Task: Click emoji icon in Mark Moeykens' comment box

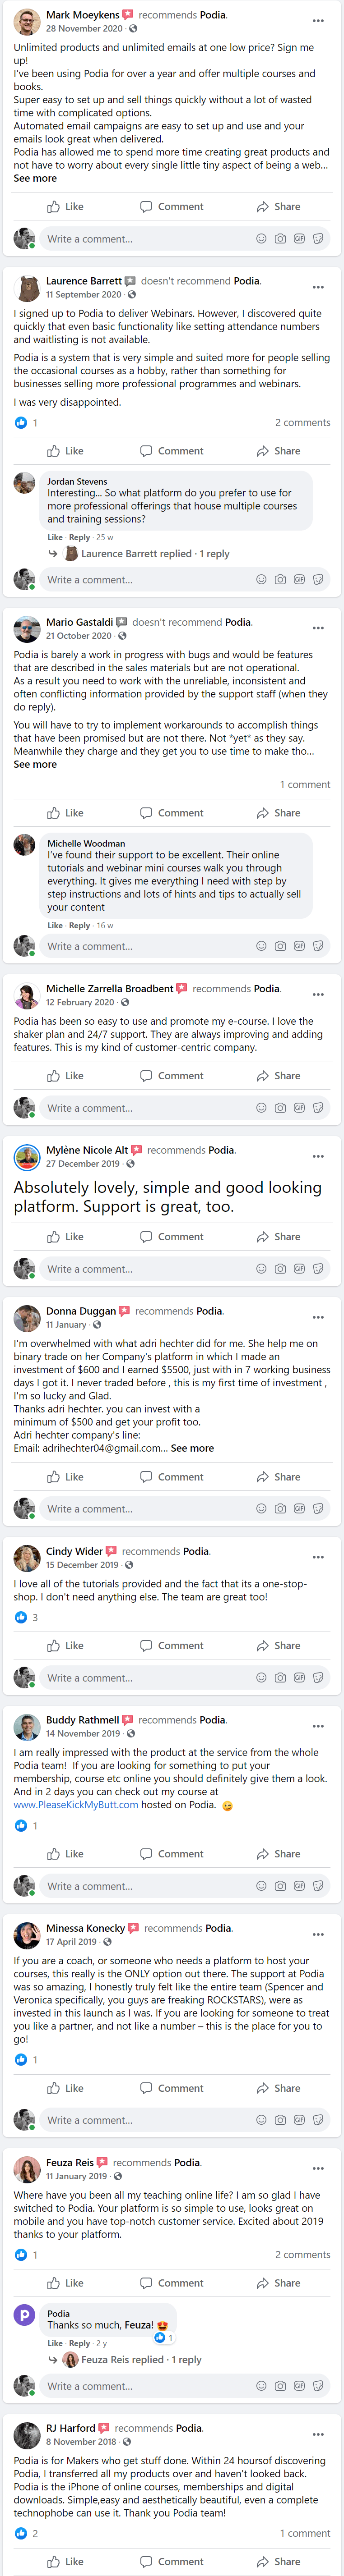Action: point(262,239)
